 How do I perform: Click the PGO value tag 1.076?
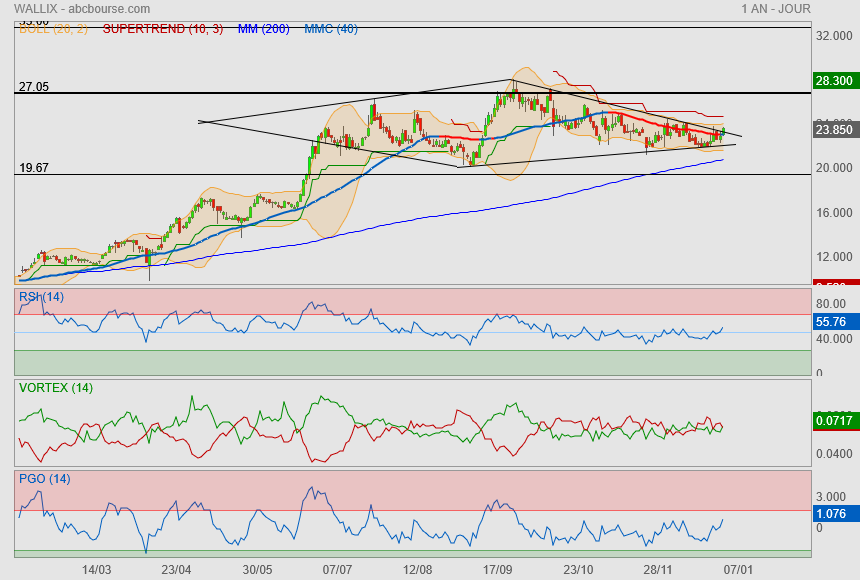832,514
